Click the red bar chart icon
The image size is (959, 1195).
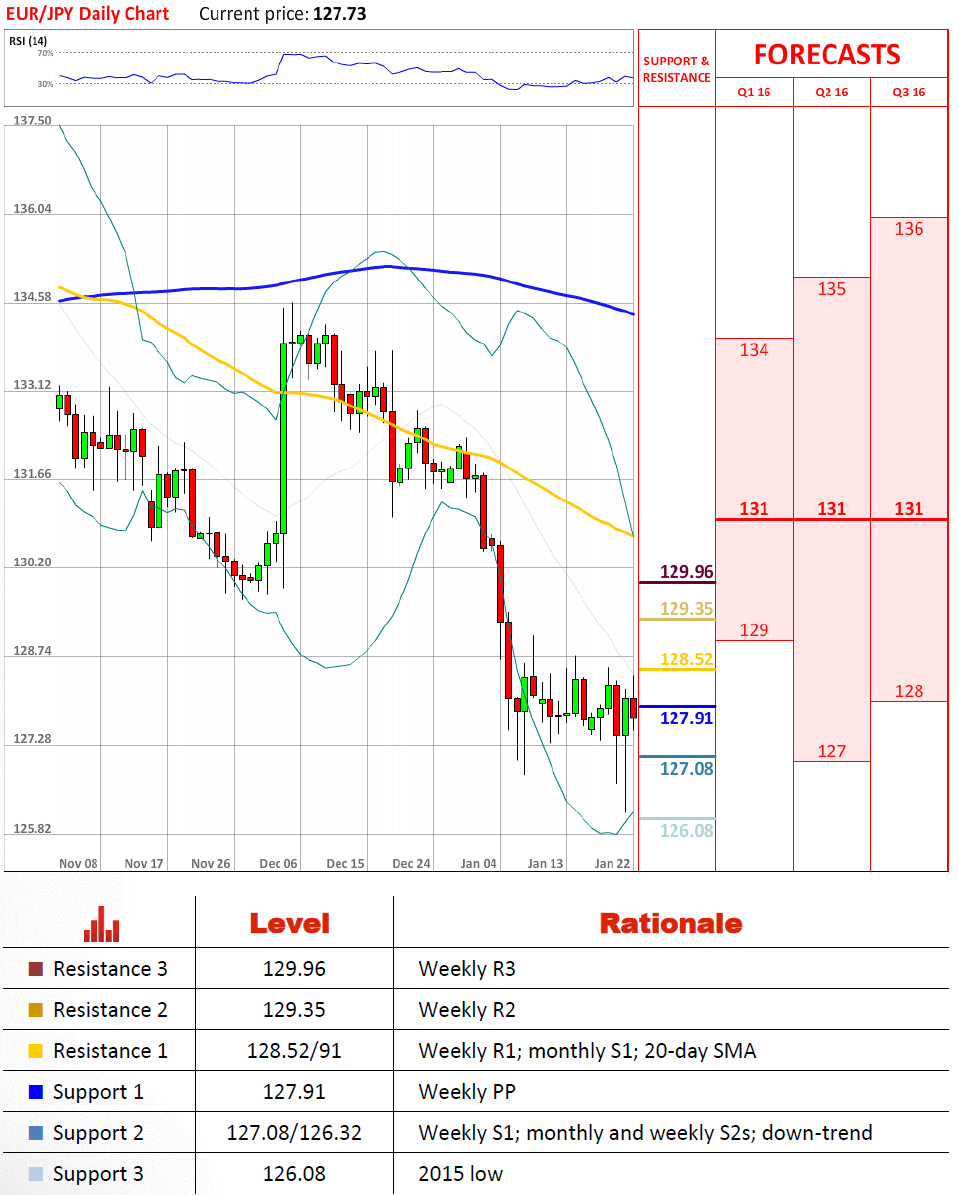click(101, 924)
